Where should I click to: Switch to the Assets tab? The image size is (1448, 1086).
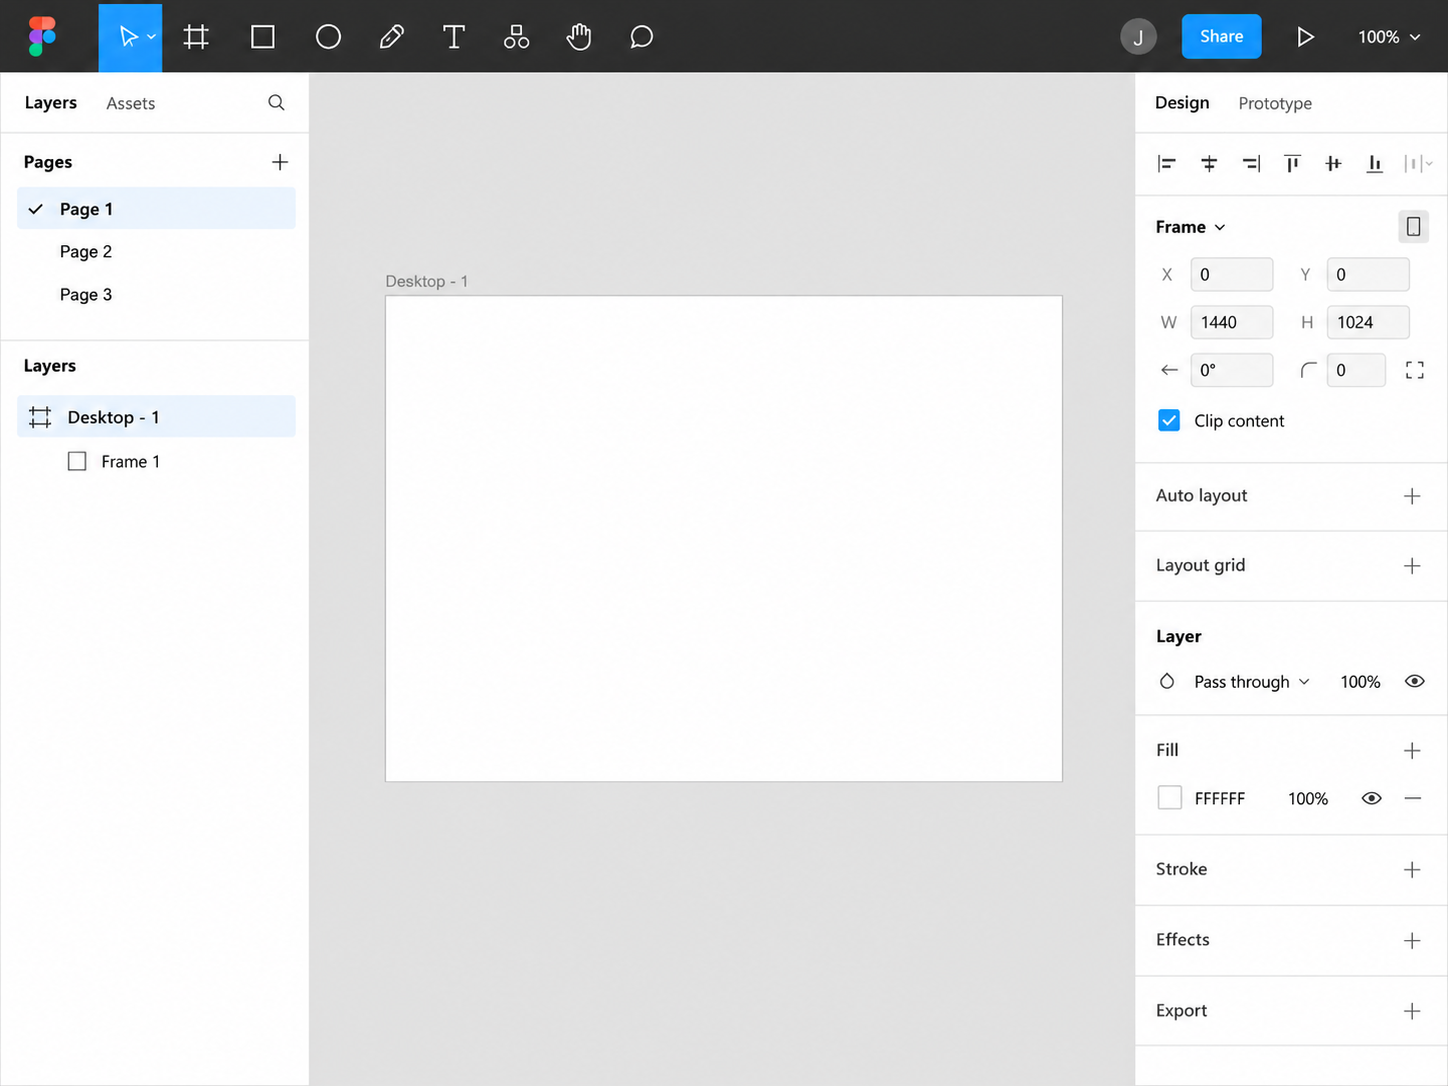[131, 103]
